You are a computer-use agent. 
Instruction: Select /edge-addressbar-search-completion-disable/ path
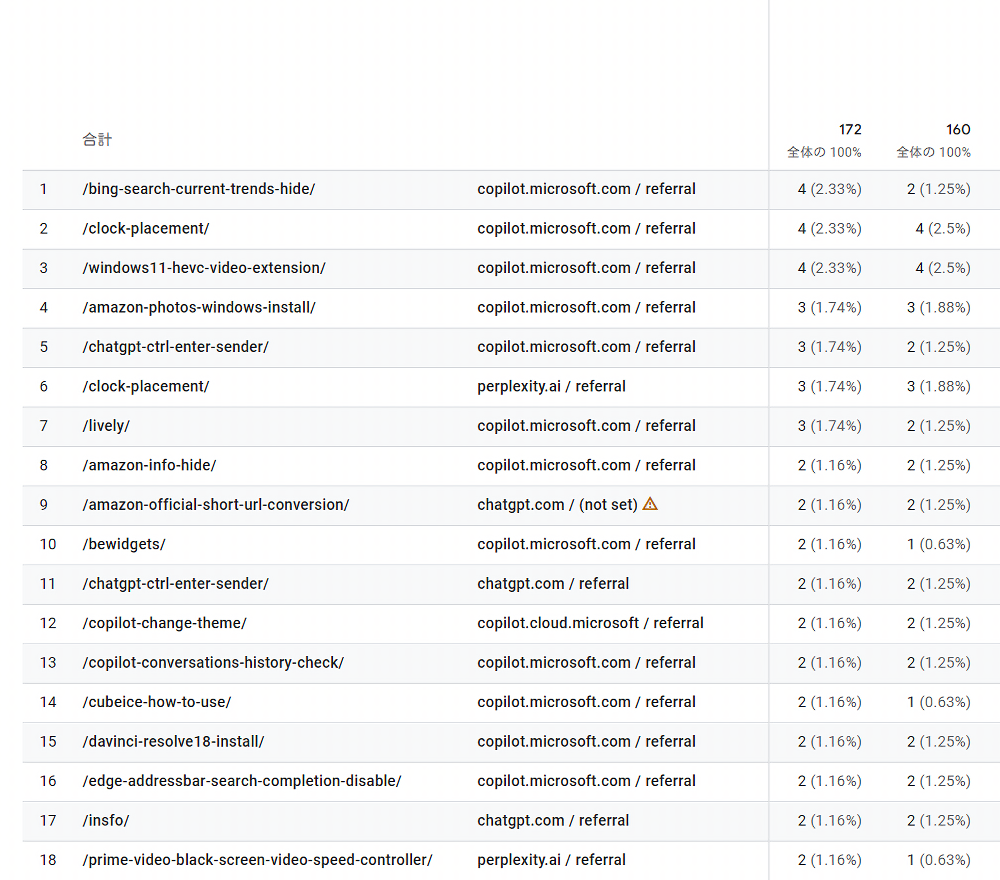pos(242,781)
